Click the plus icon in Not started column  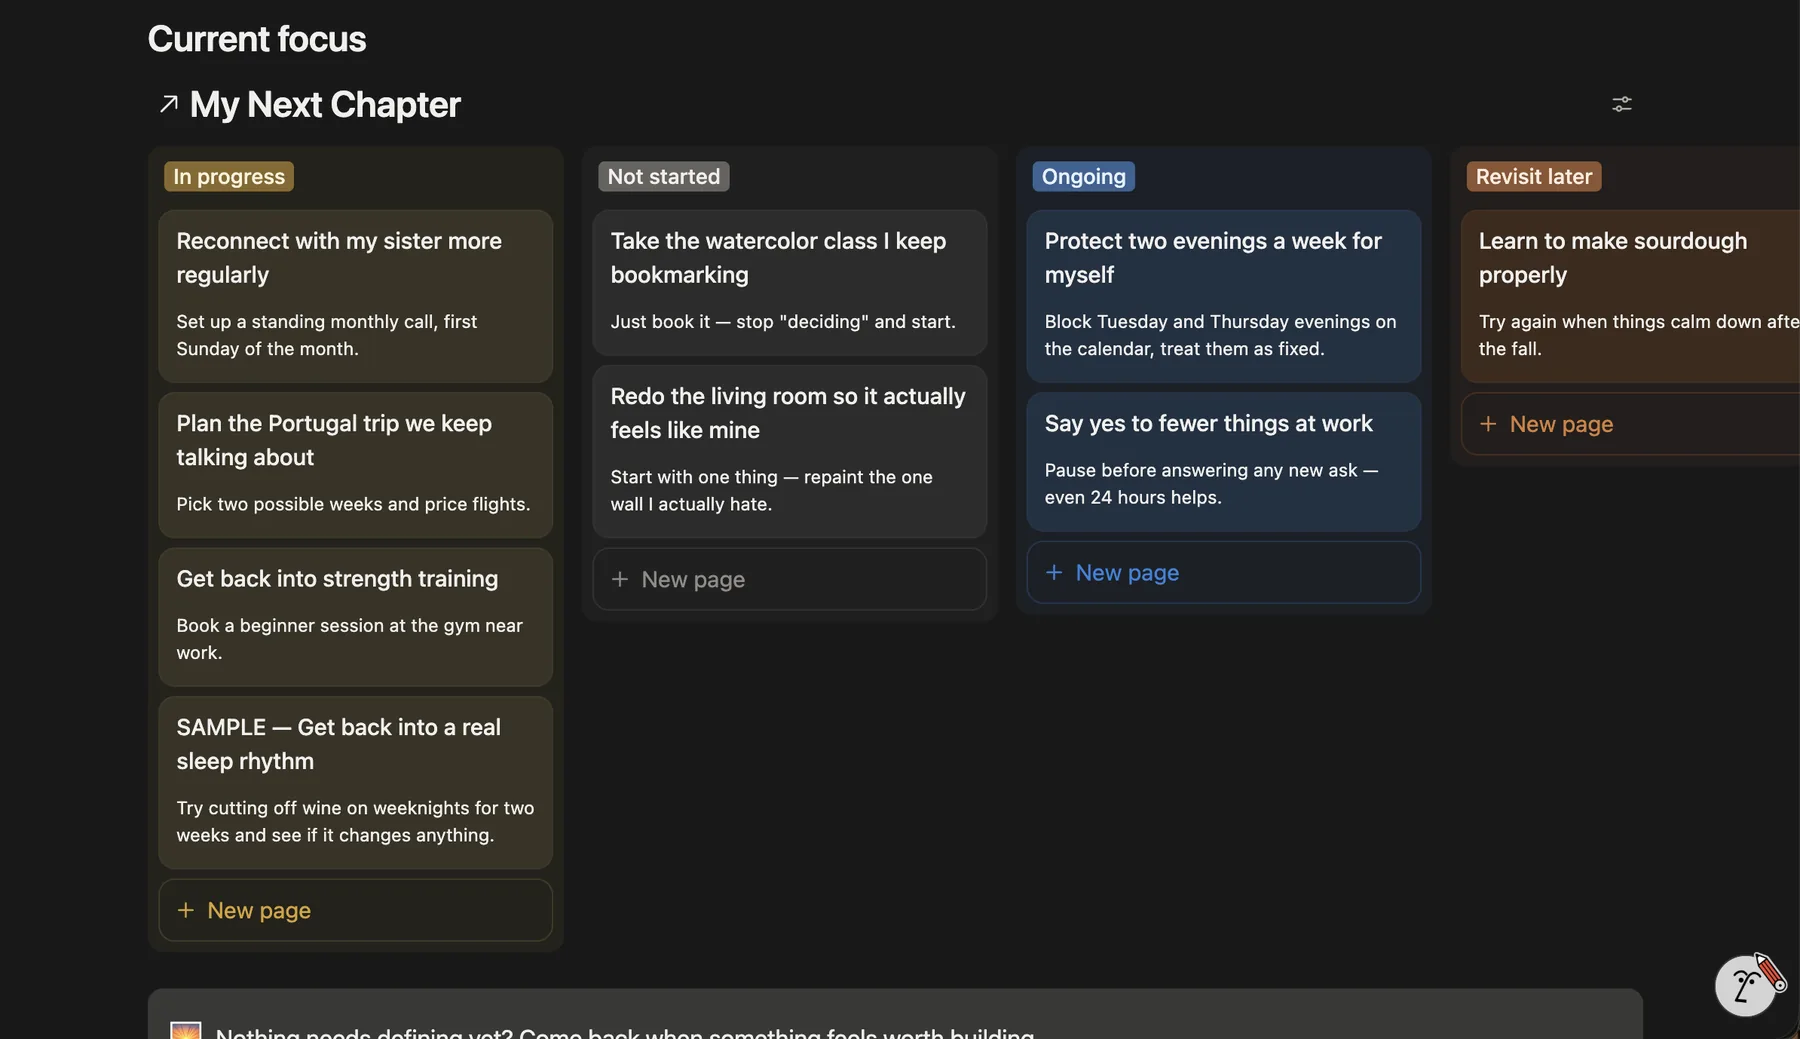coord(619,579)
